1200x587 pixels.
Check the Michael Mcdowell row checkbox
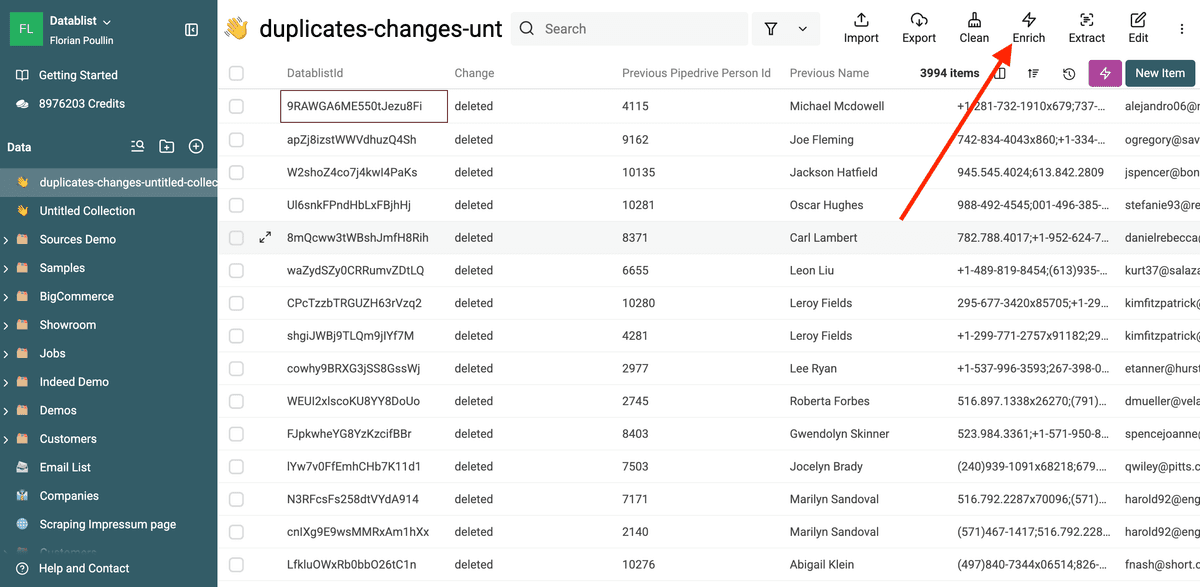[236, 106]
